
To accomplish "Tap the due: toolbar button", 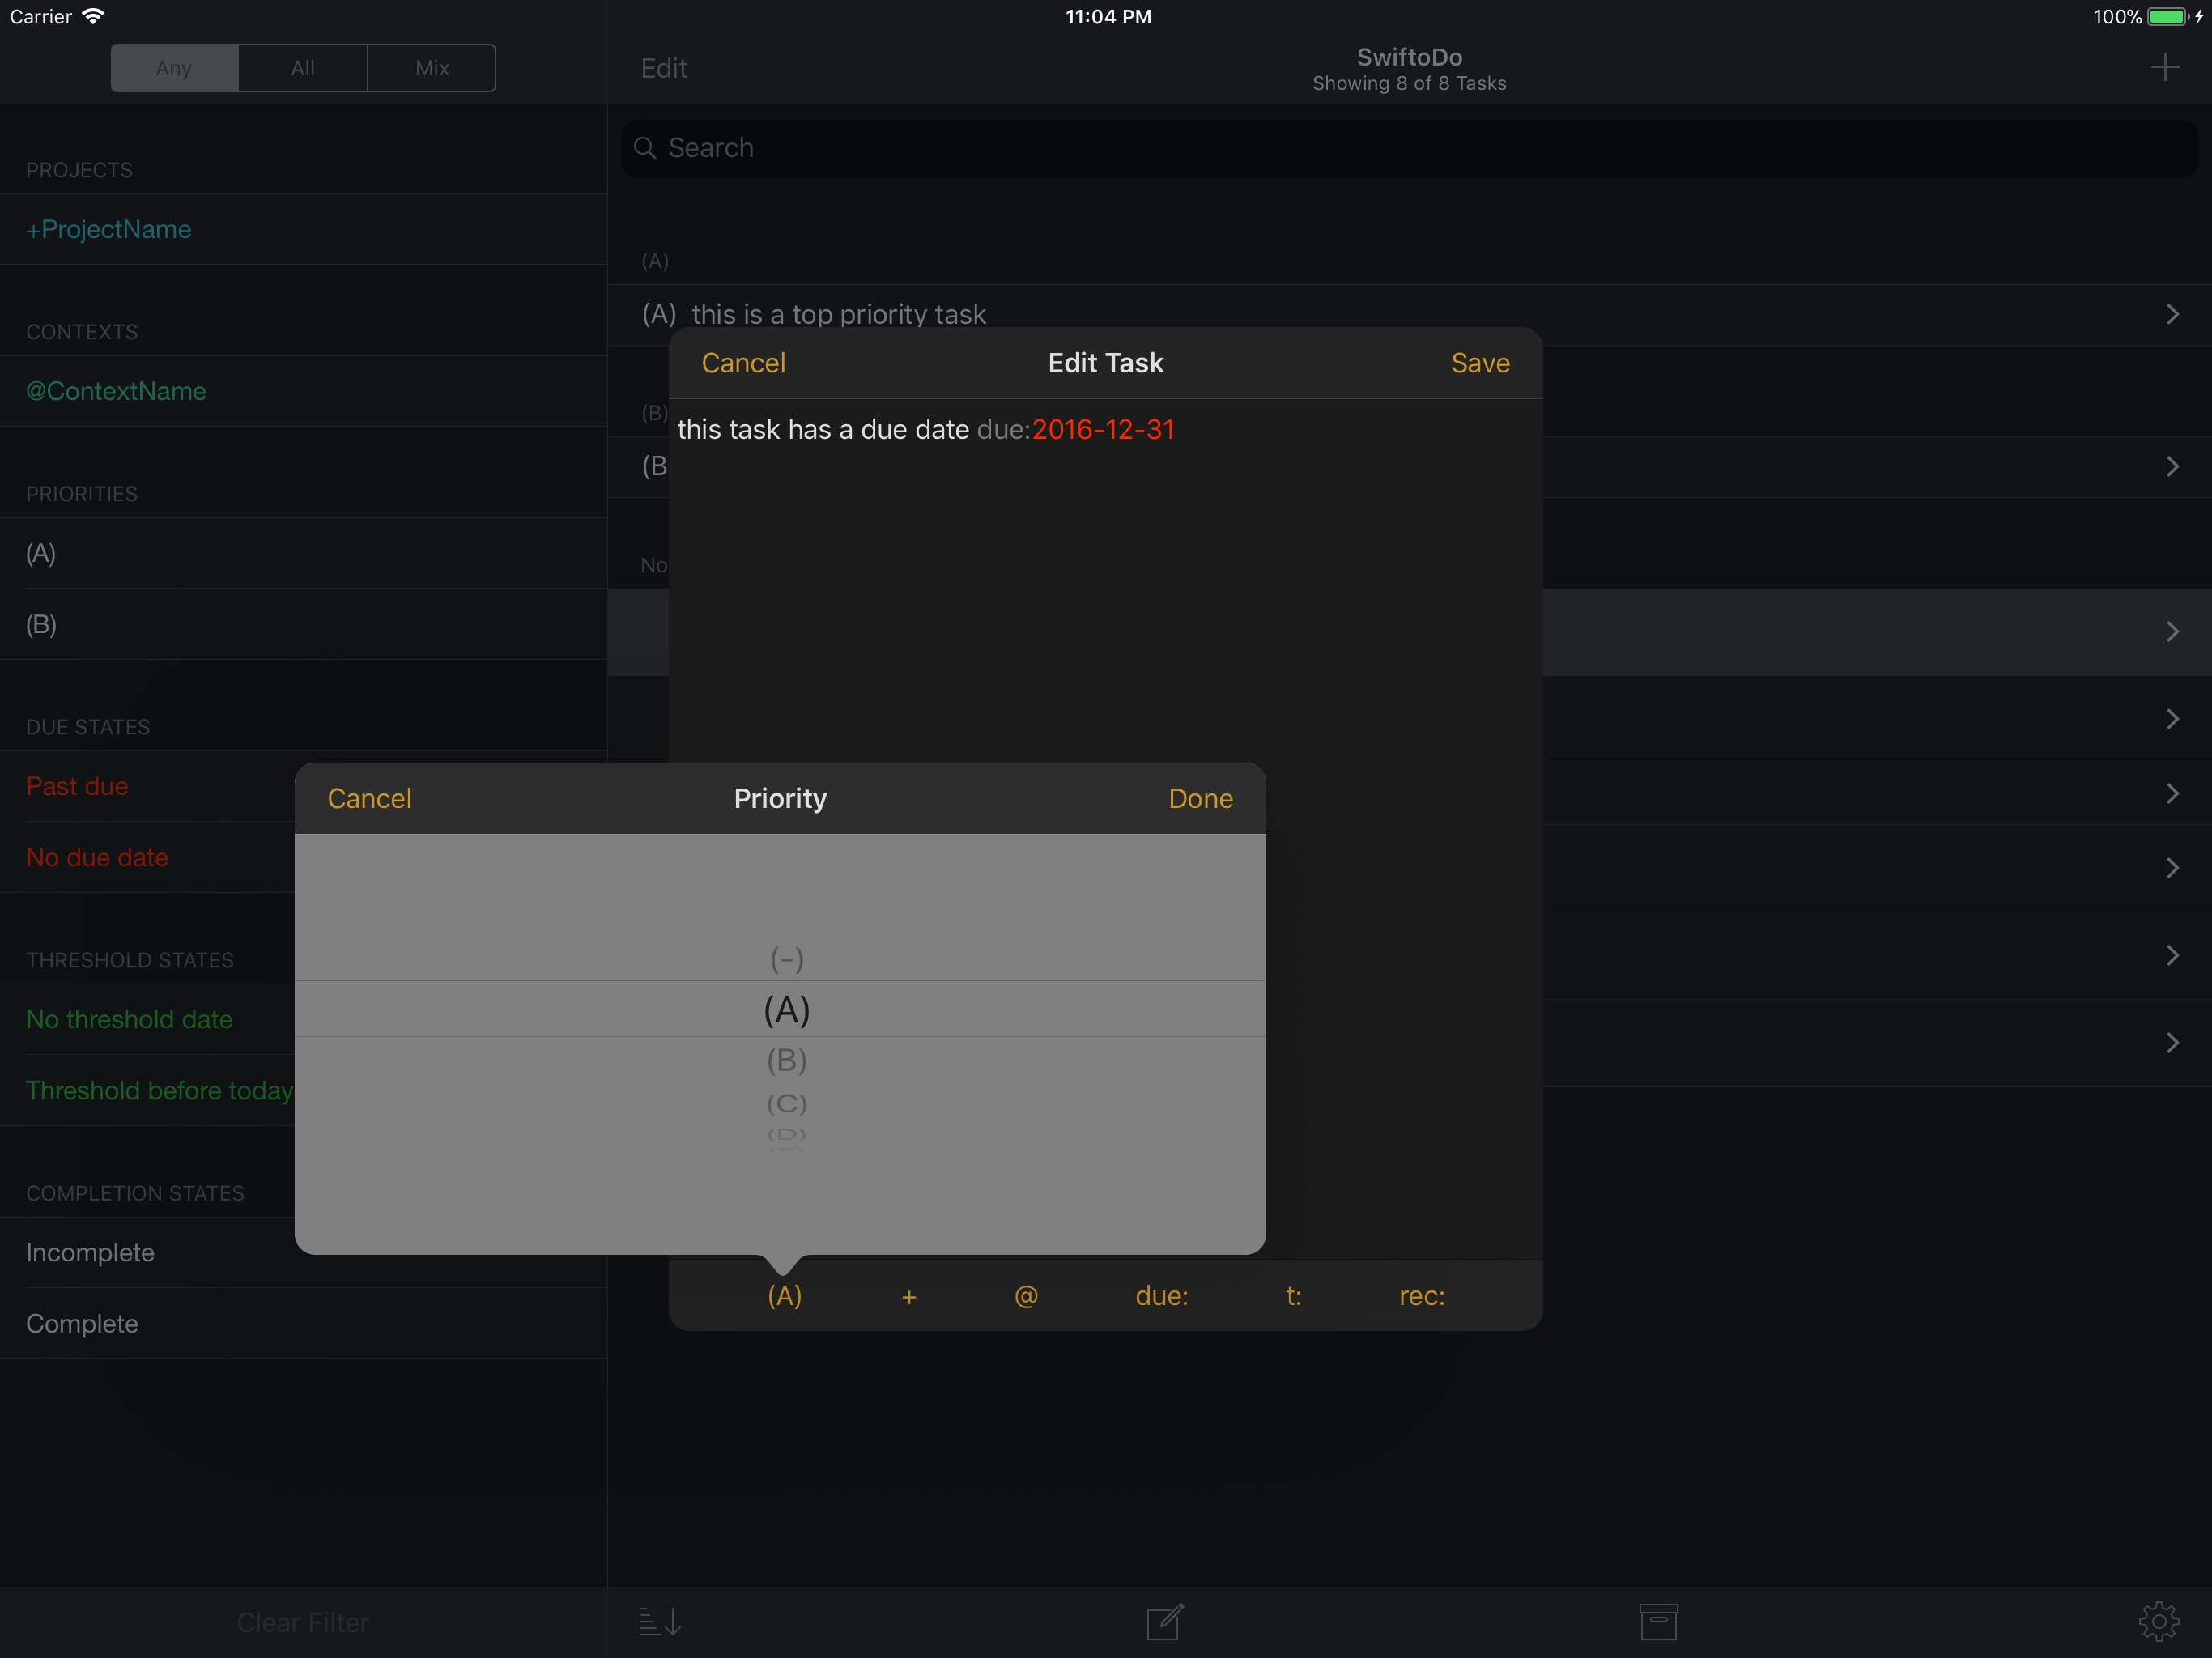I will point(1161,1296).
